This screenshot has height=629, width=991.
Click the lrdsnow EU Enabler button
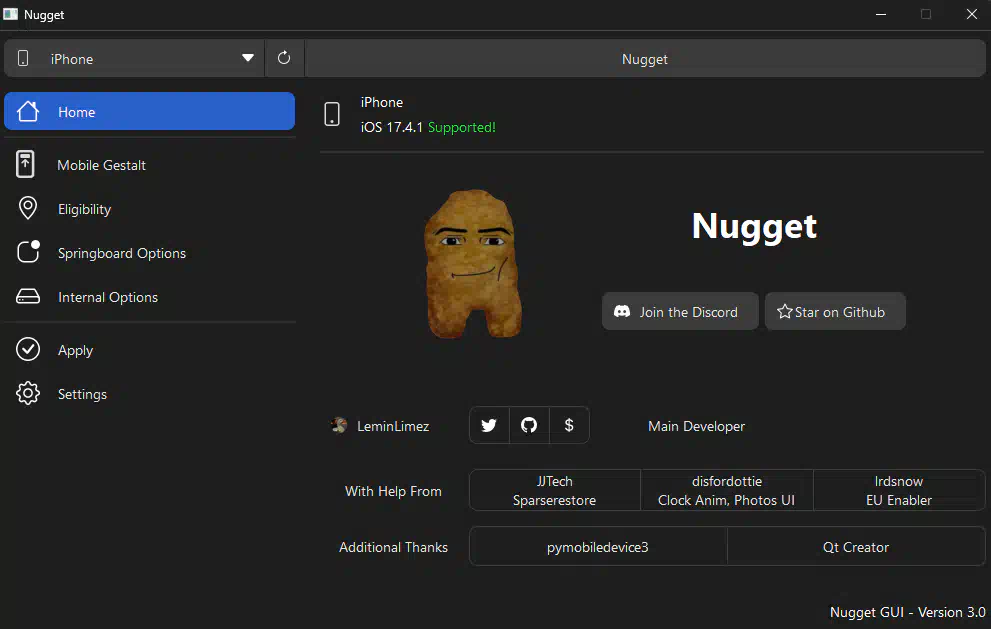coord(899,491)
